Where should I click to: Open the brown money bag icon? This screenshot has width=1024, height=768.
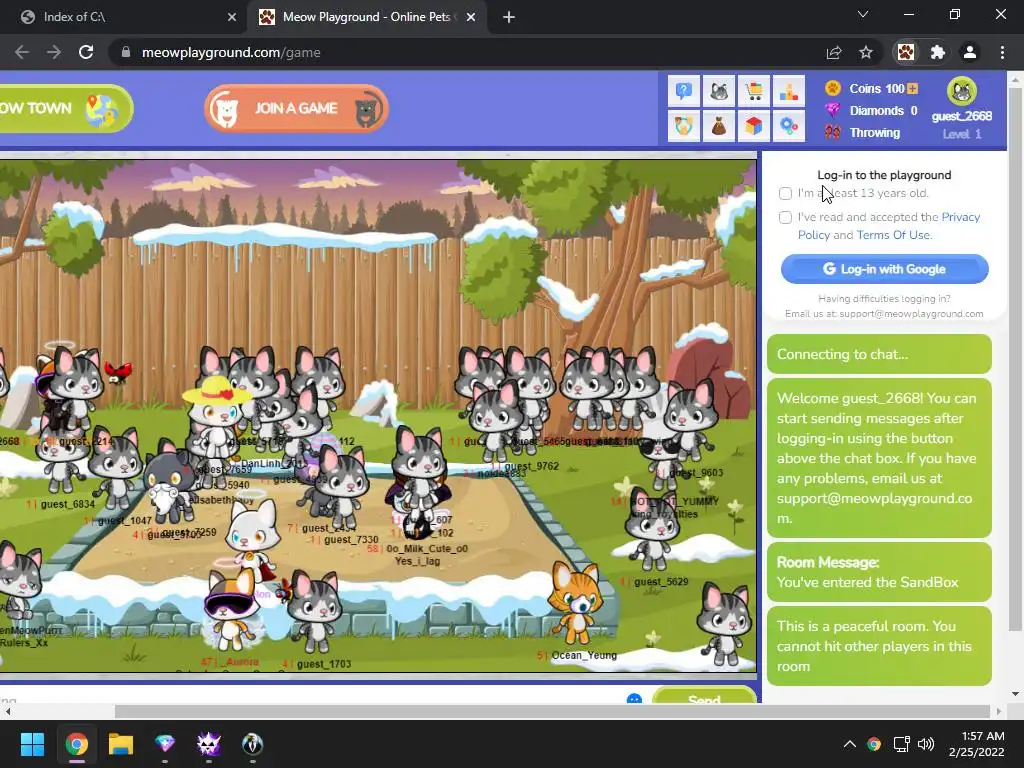[719, 126]
